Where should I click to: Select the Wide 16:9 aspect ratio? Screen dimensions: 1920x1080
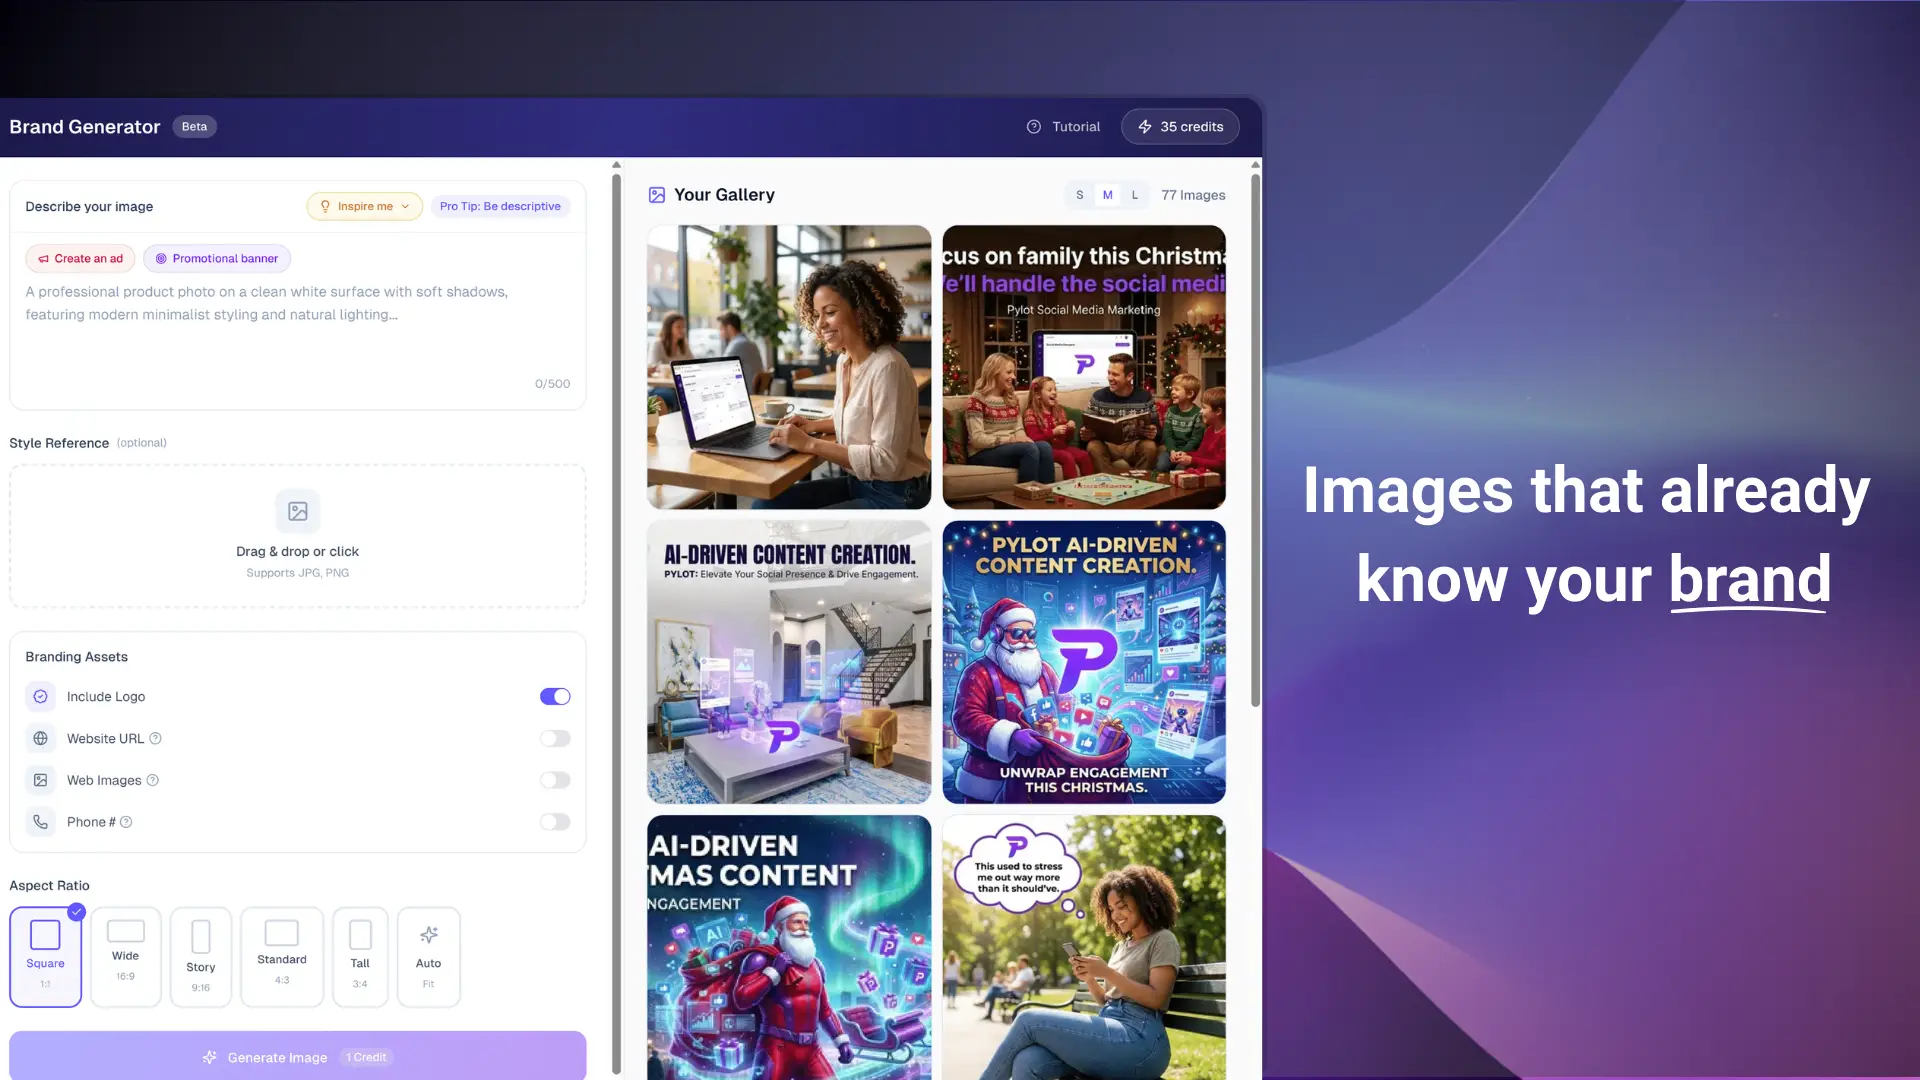pyautogui.click(x=125, y=956)
